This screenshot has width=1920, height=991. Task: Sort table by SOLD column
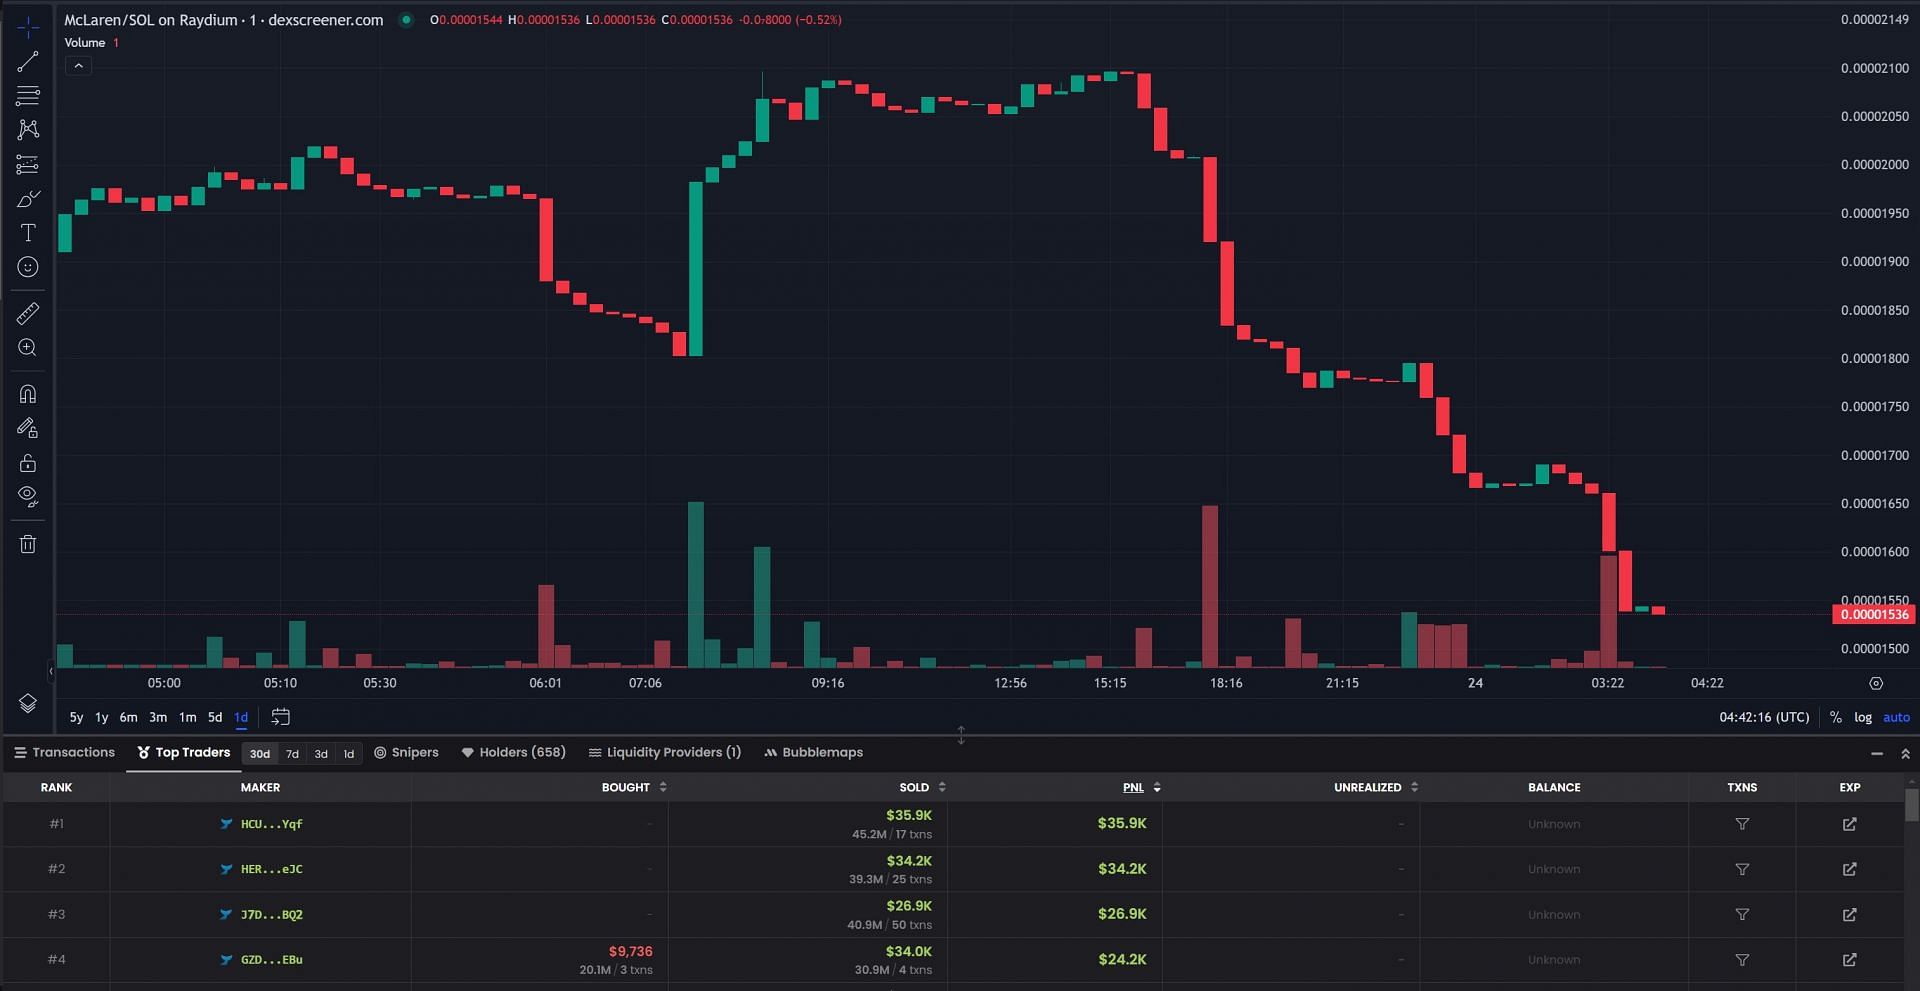[x=922, y=787]
